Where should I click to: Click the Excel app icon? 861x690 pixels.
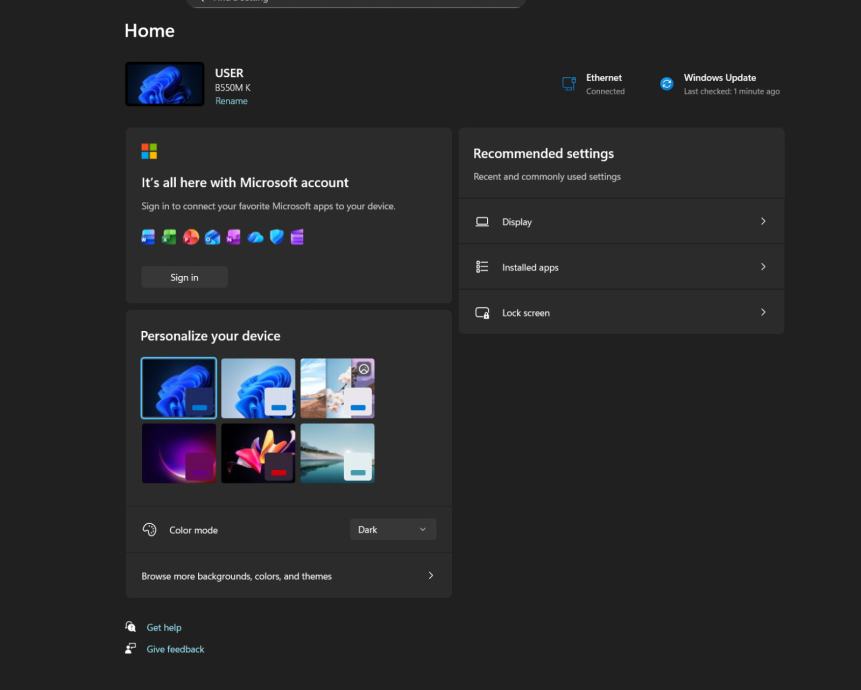click(x=170, y=237)
